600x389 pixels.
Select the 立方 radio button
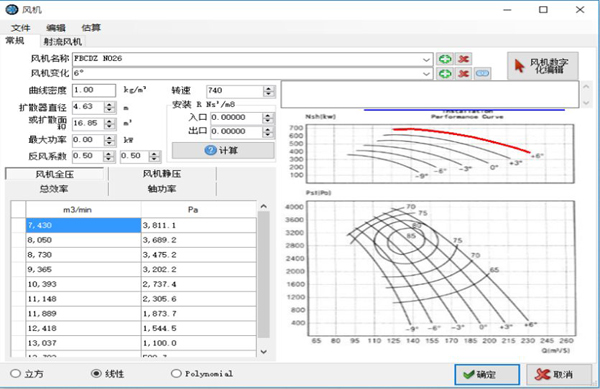tap(15, 373)
